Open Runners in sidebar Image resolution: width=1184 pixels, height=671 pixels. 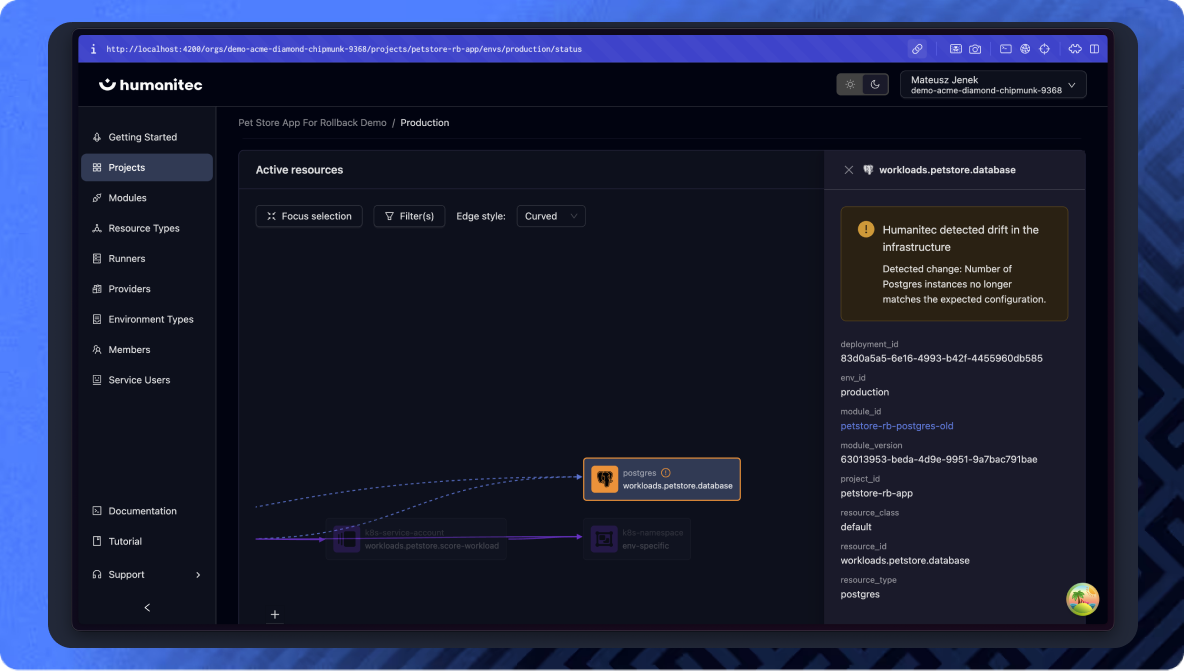(146, 258)
